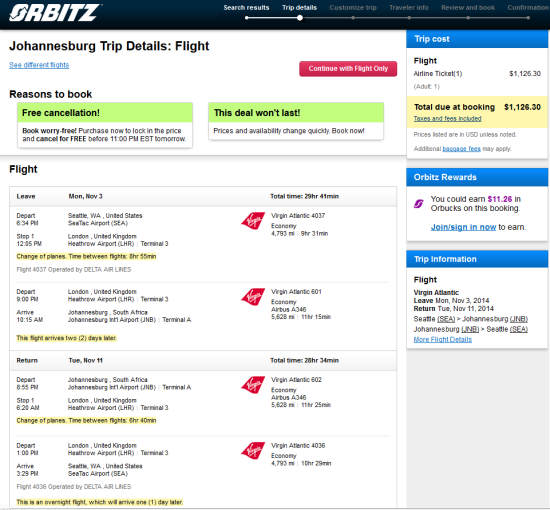Open Taxes and fees included link
The height and width of the screenshot is (510, 550).
point(447,119)
